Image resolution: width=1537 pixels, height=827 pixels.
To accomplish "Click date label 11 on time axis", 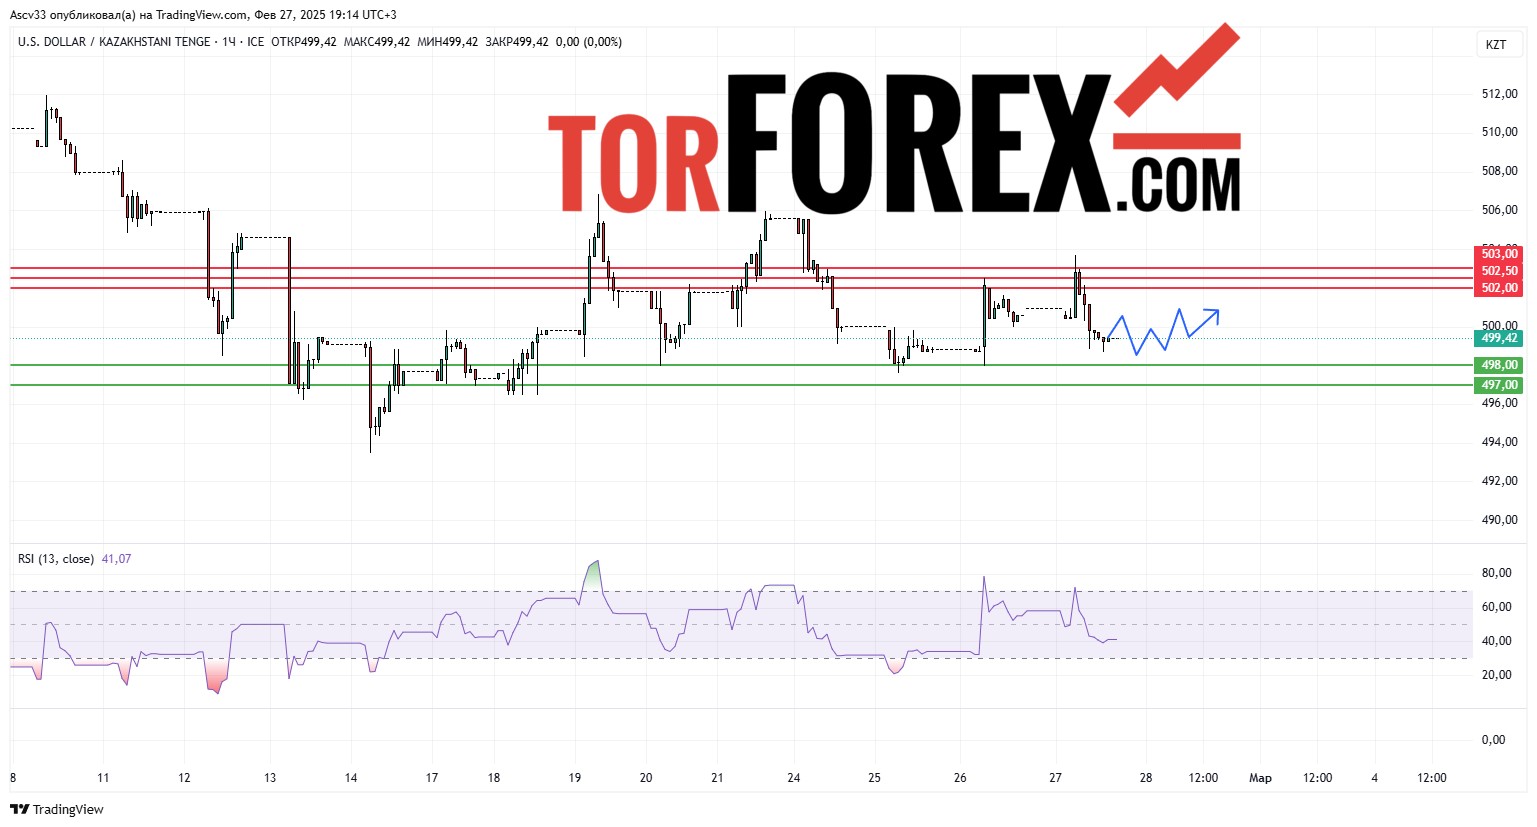I will pos(103,778).
